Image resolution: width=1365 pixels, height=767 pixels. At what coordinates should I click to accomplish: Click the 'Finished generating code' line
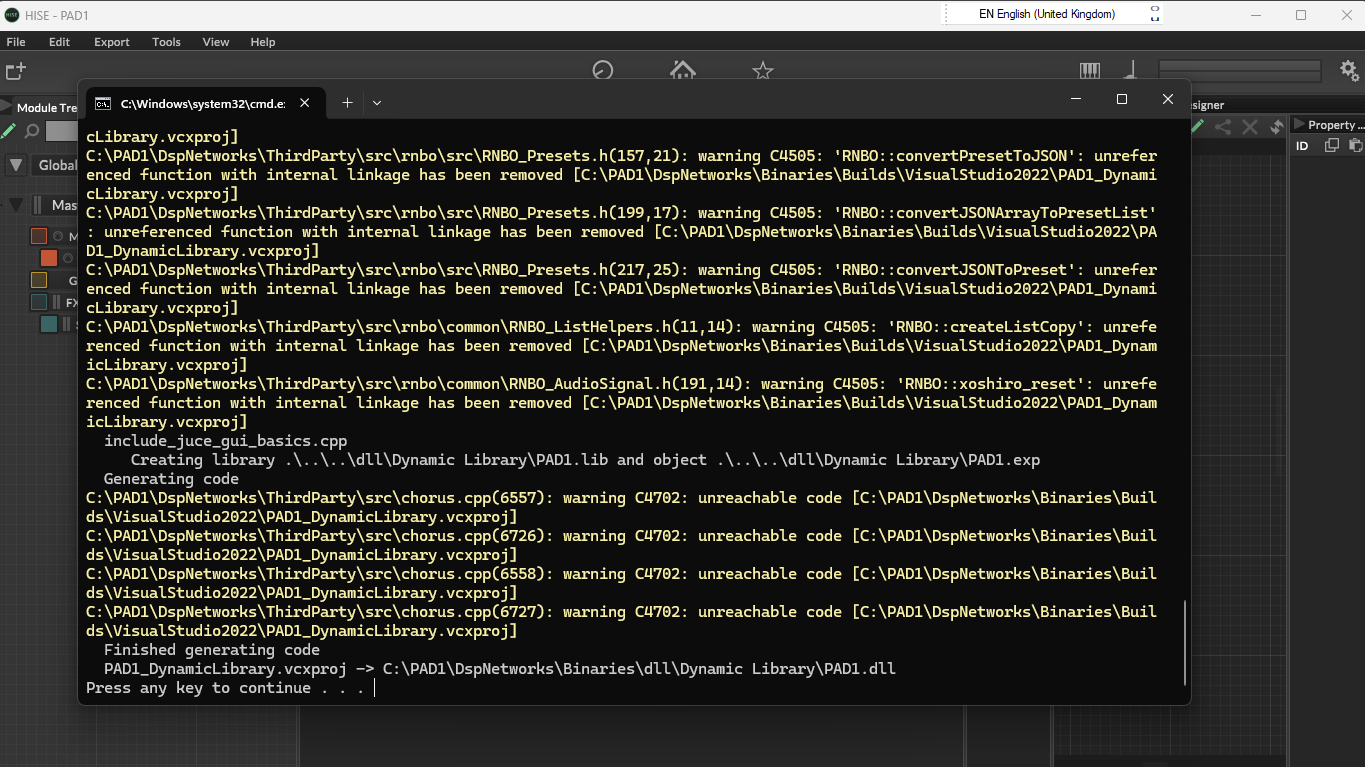pyautogui.click(x=212, y=650)
